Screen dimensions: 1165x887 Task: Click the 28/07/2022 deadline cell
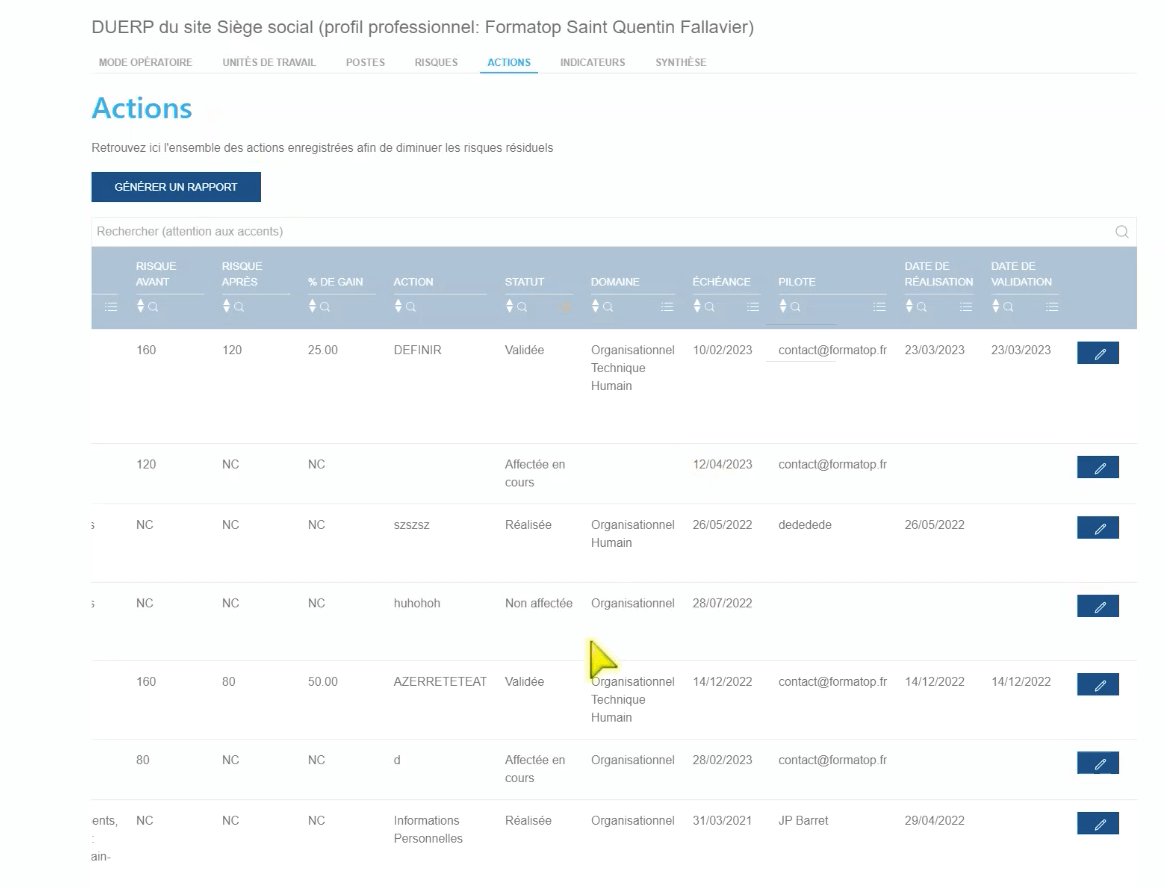[x=722, y=603]
